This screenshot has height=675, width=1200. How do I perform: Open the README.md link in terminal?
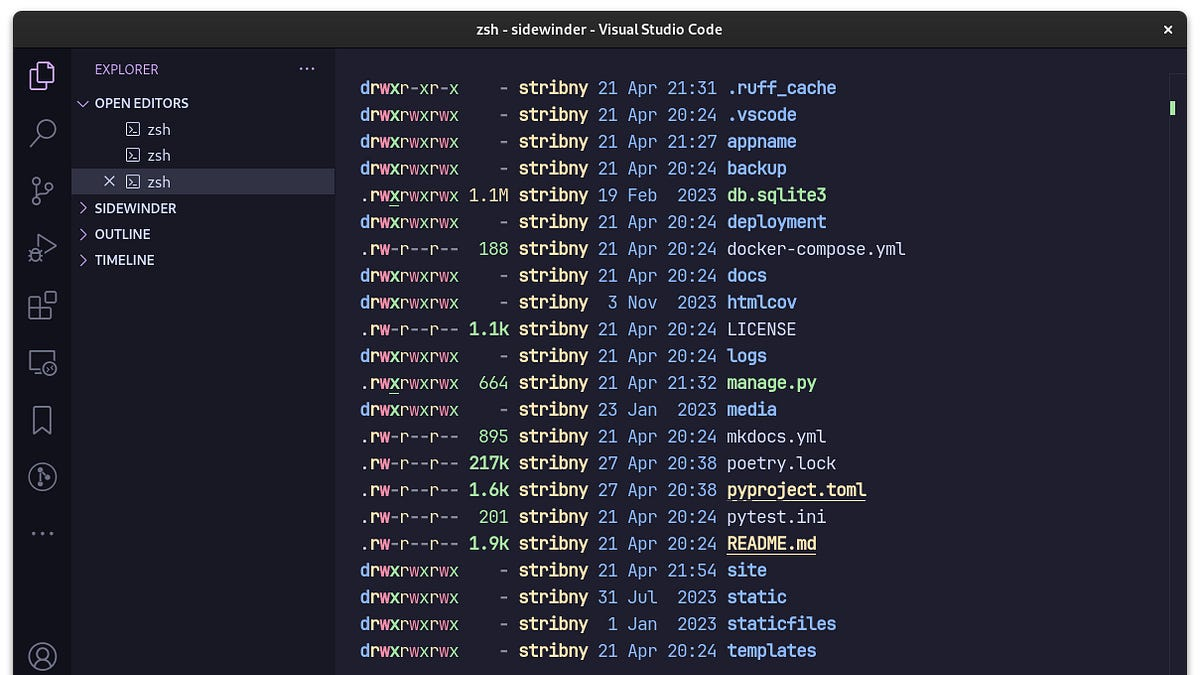point(771,544)
